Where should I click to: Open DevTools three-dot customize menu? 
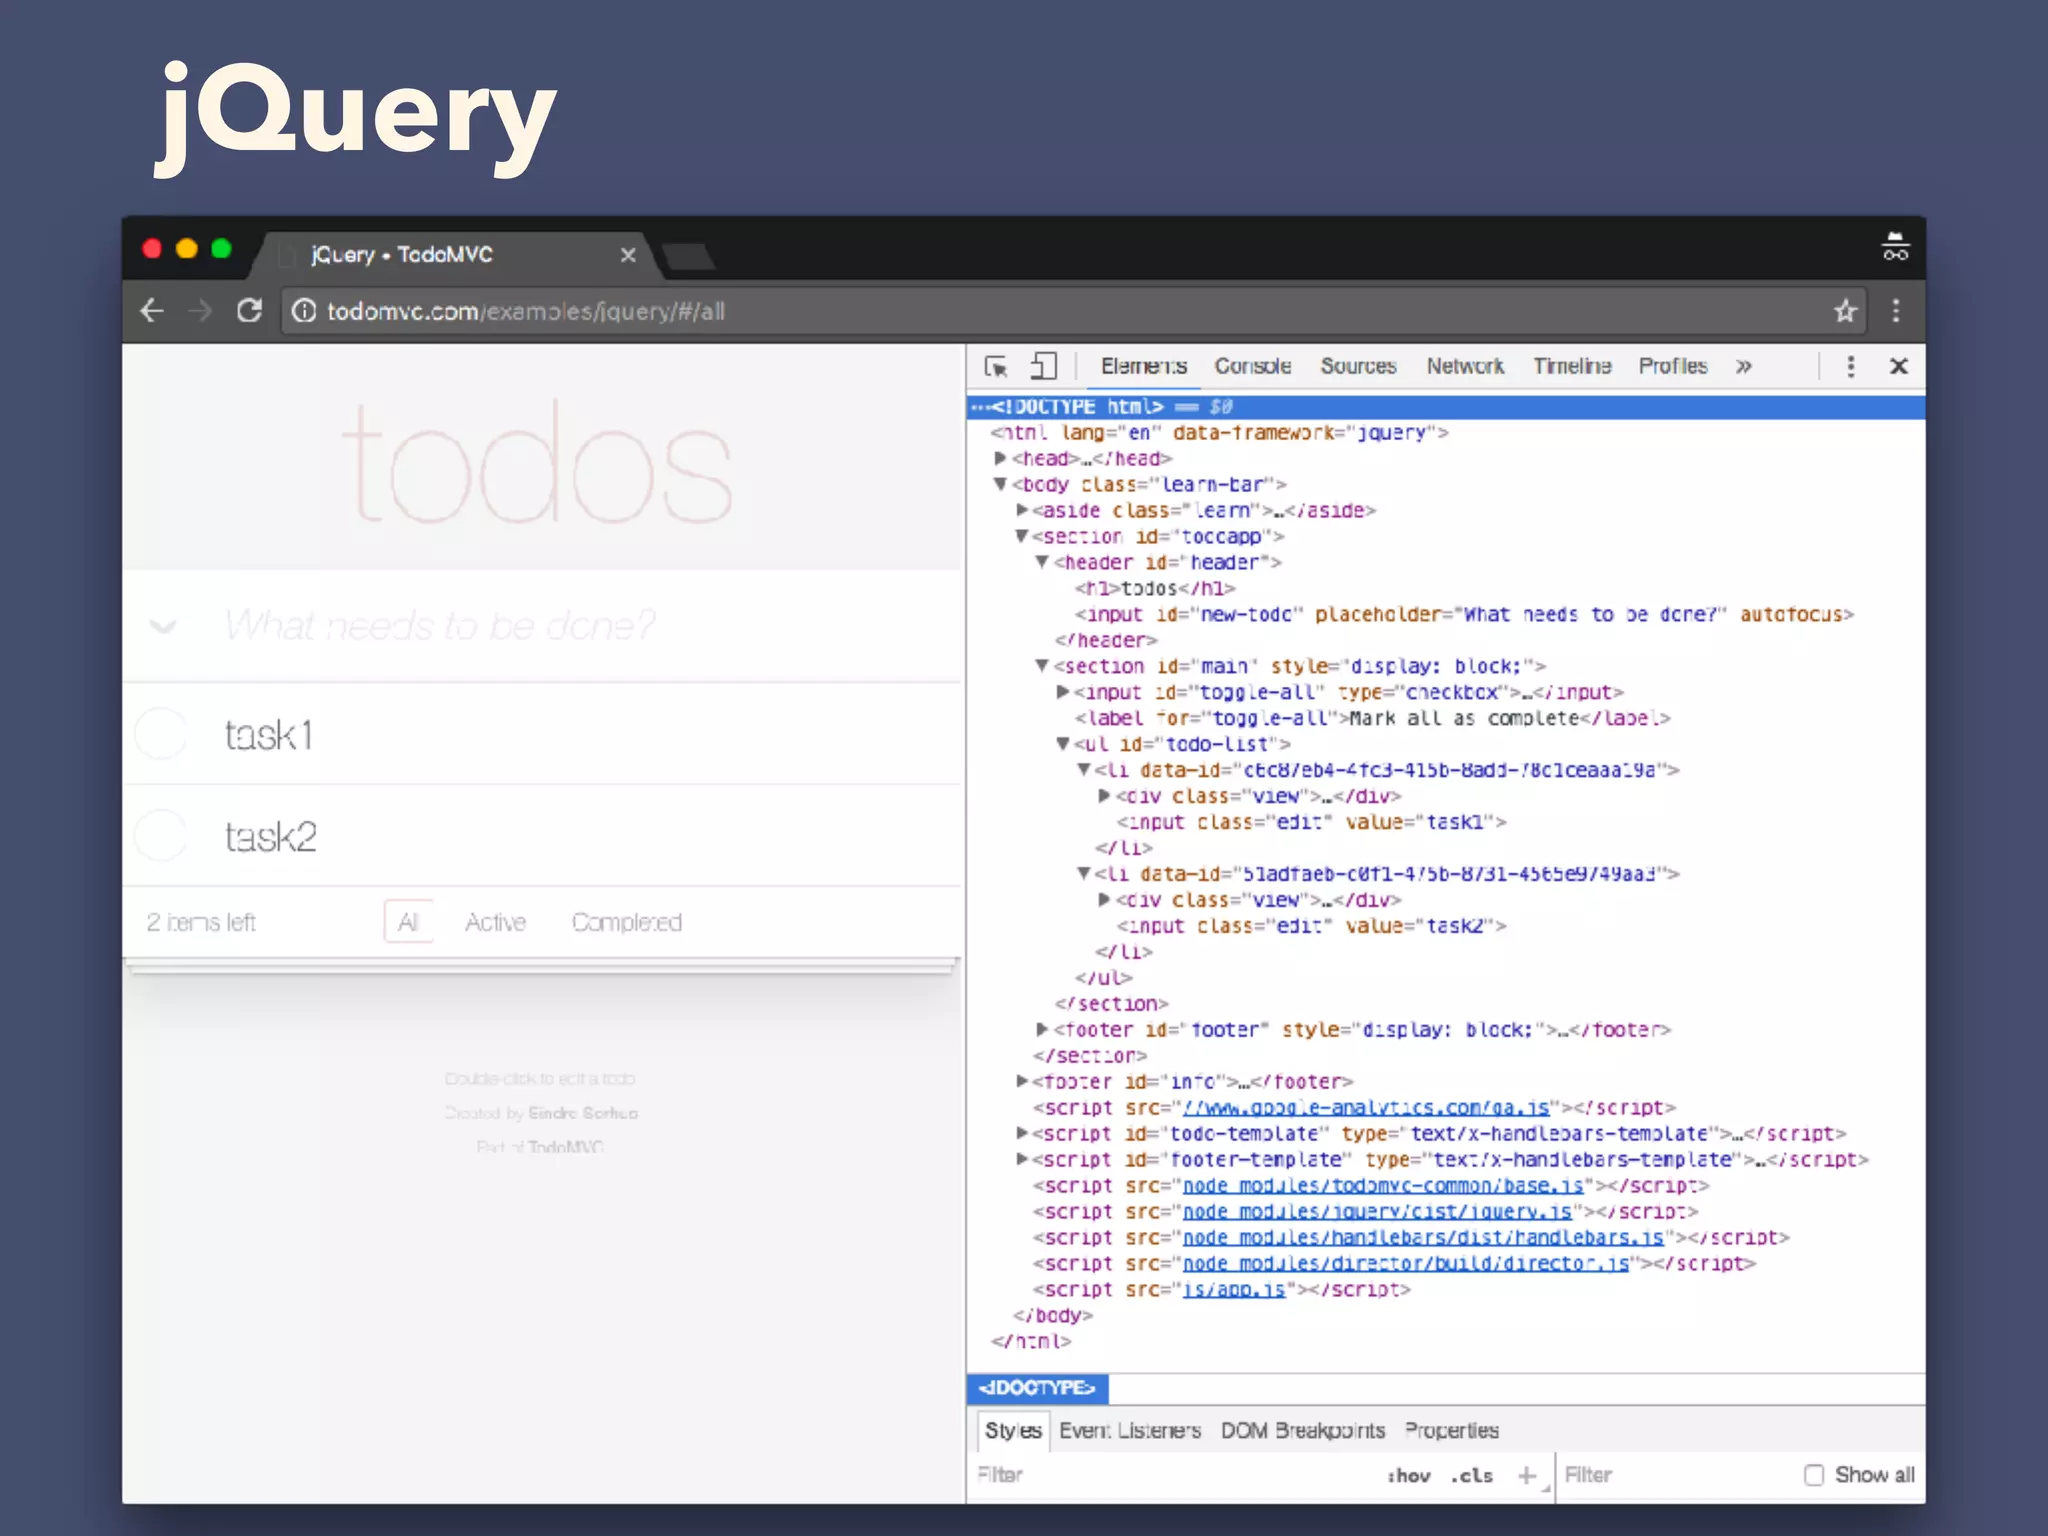[1851, 366]
